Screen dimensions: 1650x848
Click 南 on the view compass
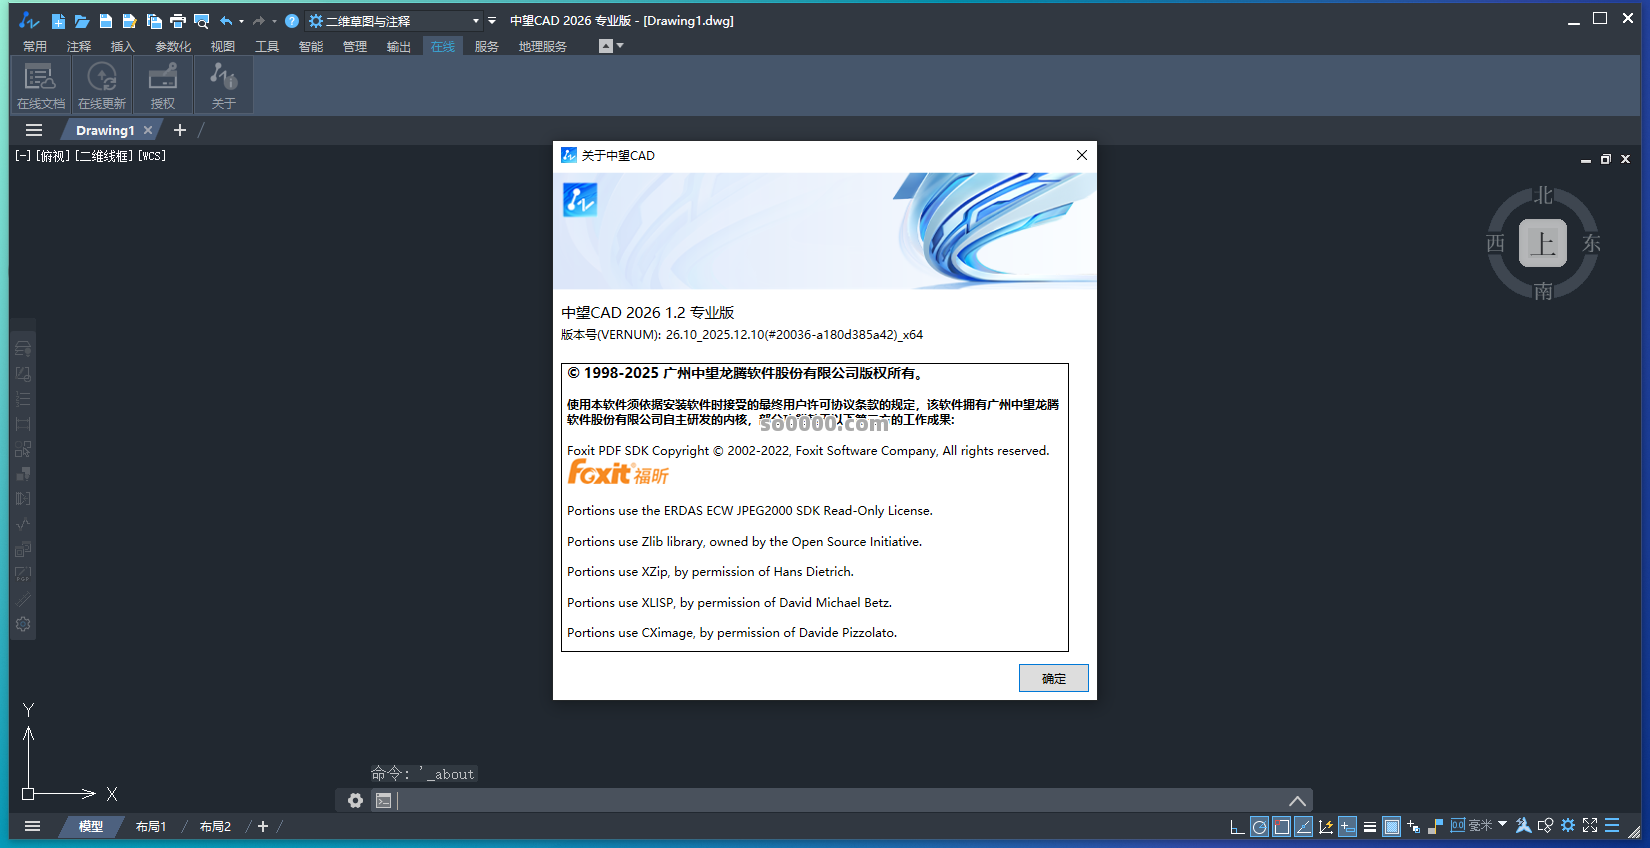(1543, 291)
